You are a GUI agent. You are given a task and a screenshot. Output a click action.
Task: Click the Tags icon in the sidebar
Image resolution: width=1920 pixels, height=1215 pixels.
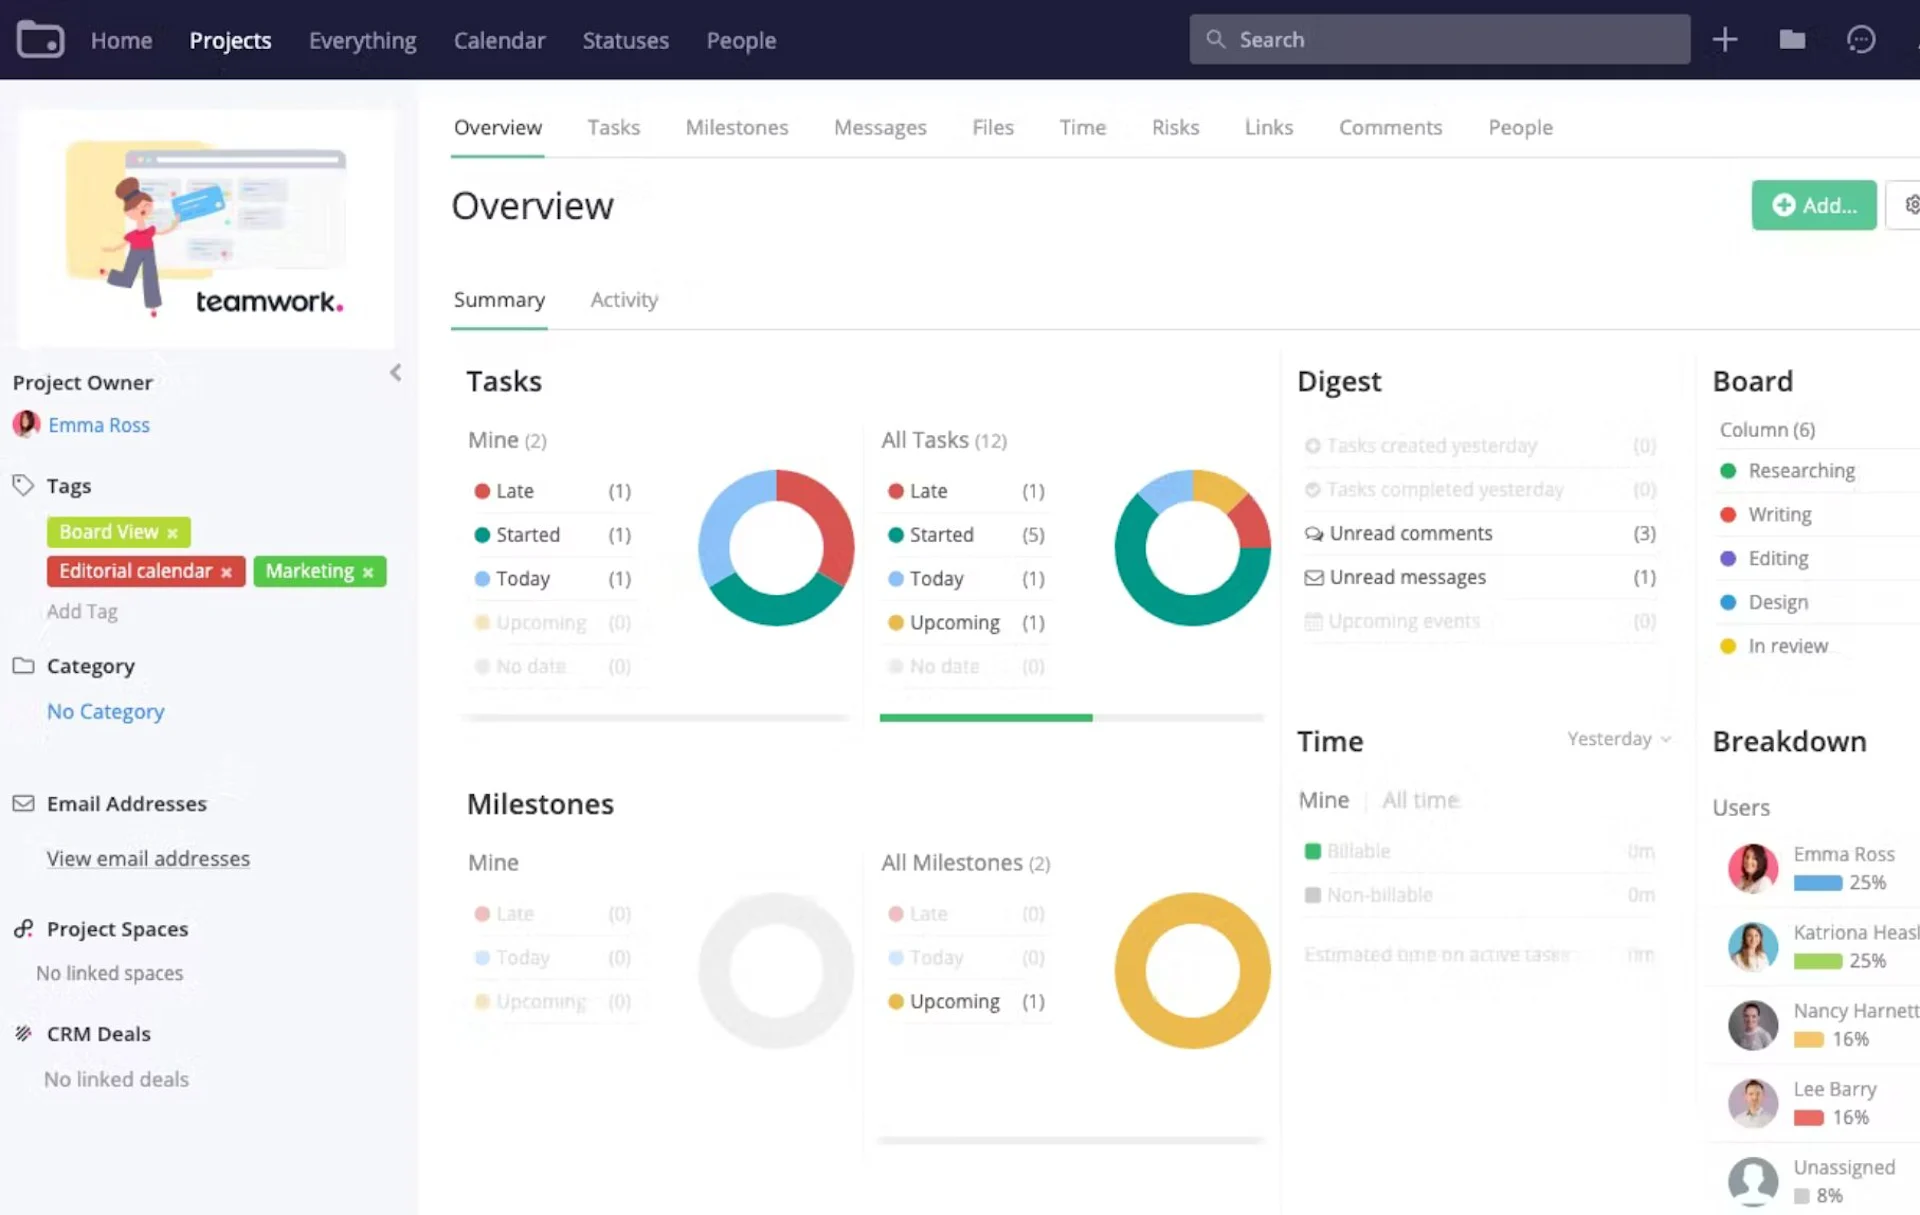tap(23, 485)
